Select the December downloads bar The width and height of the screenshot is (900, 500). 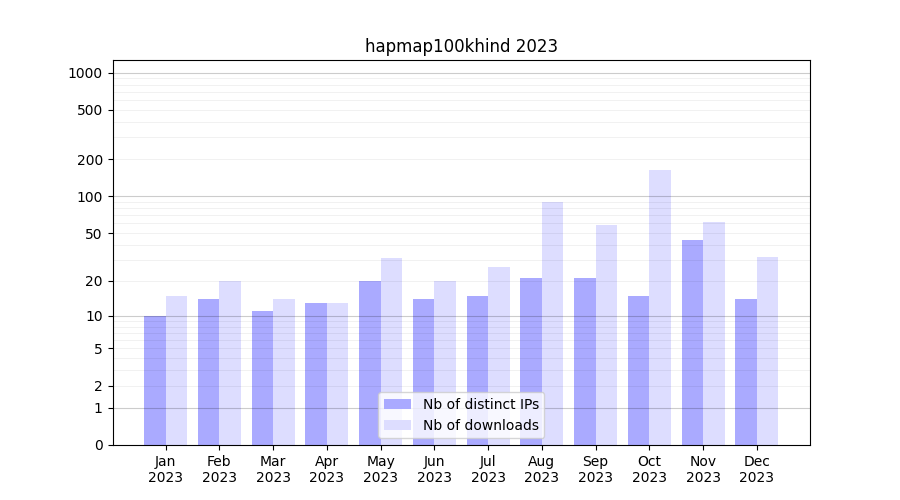click(767, 350)
